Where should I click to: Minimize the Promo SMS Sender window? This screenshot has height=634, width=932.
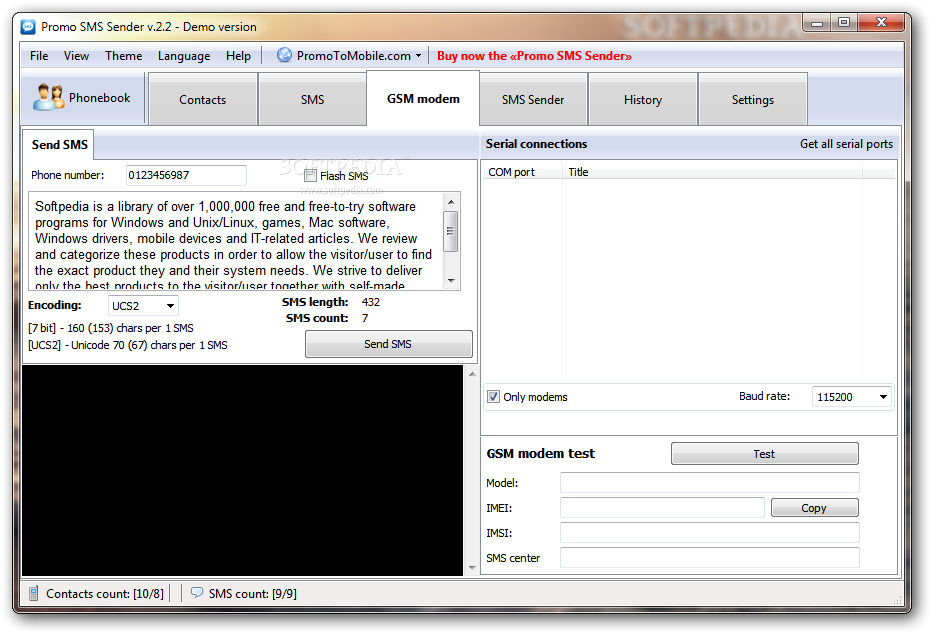(817, 23)
